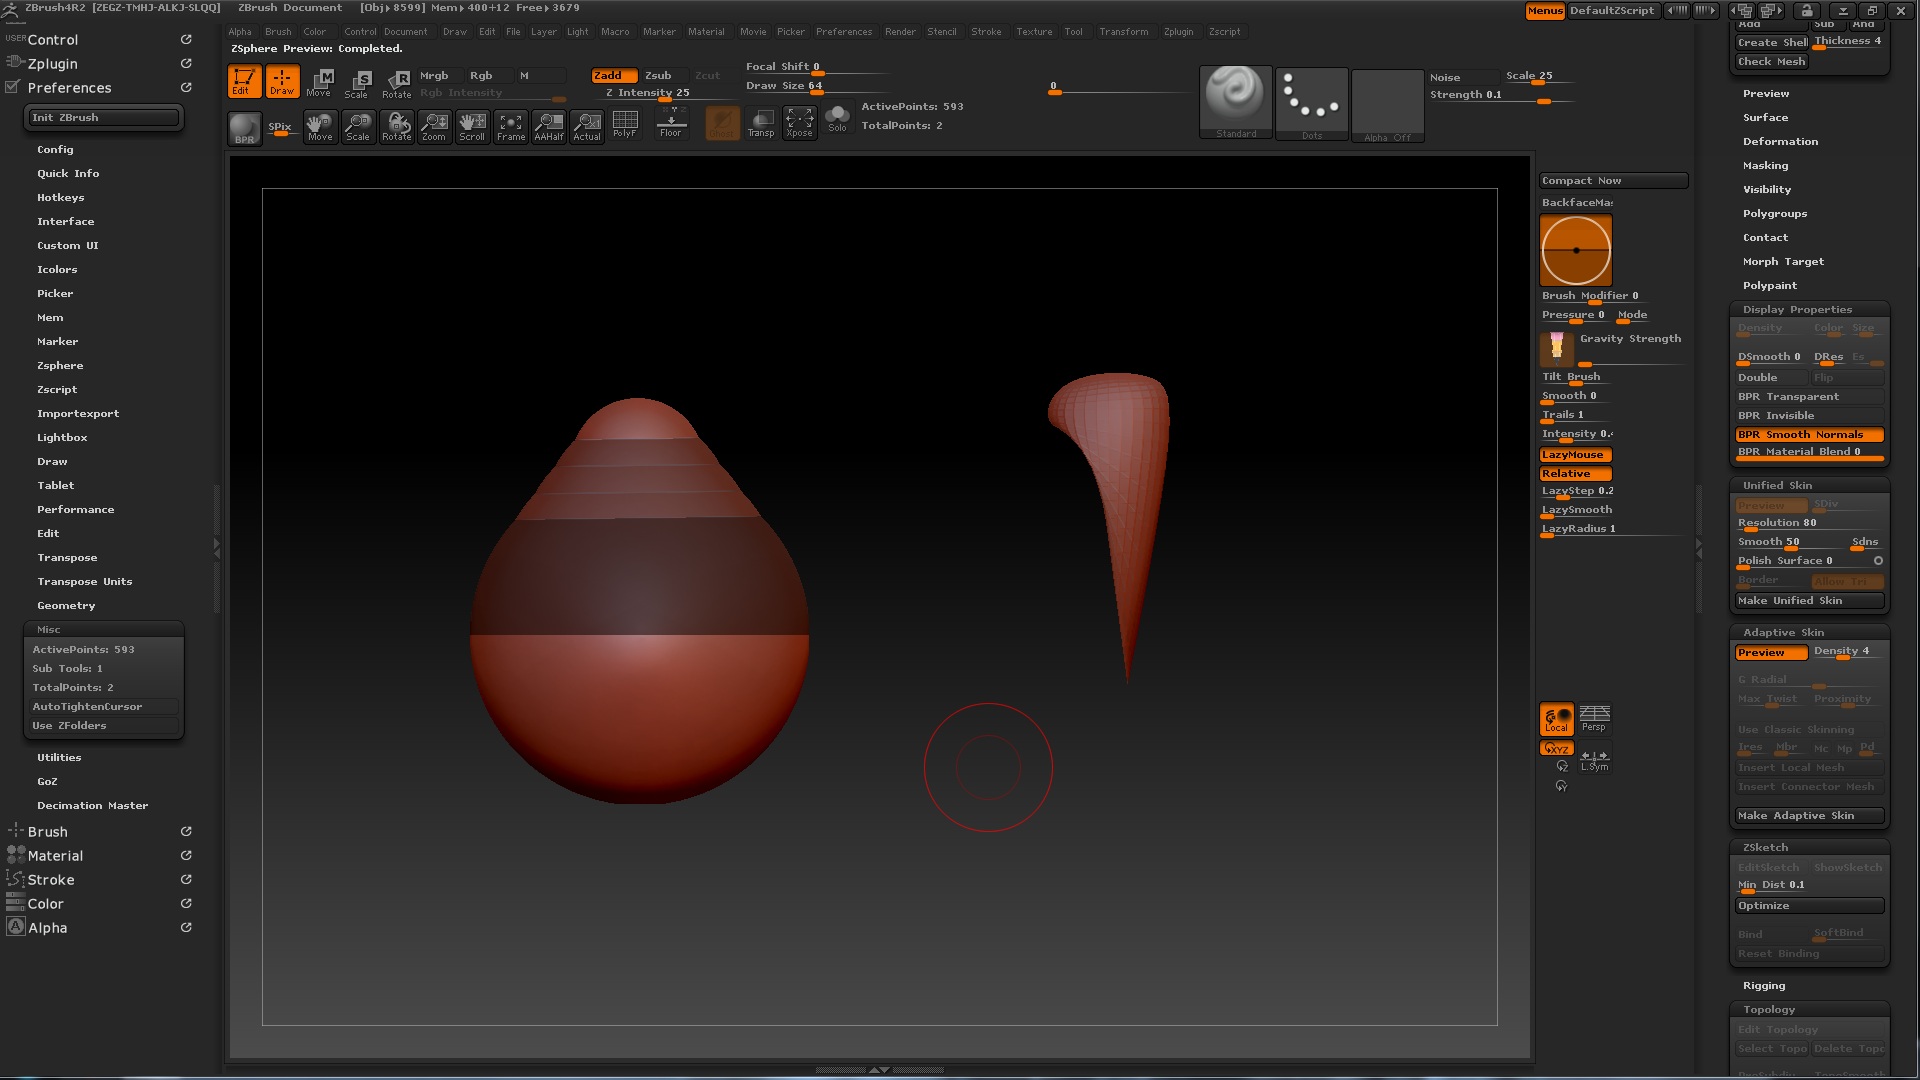
Task: Expand the Brush palette
Action: 48,832
